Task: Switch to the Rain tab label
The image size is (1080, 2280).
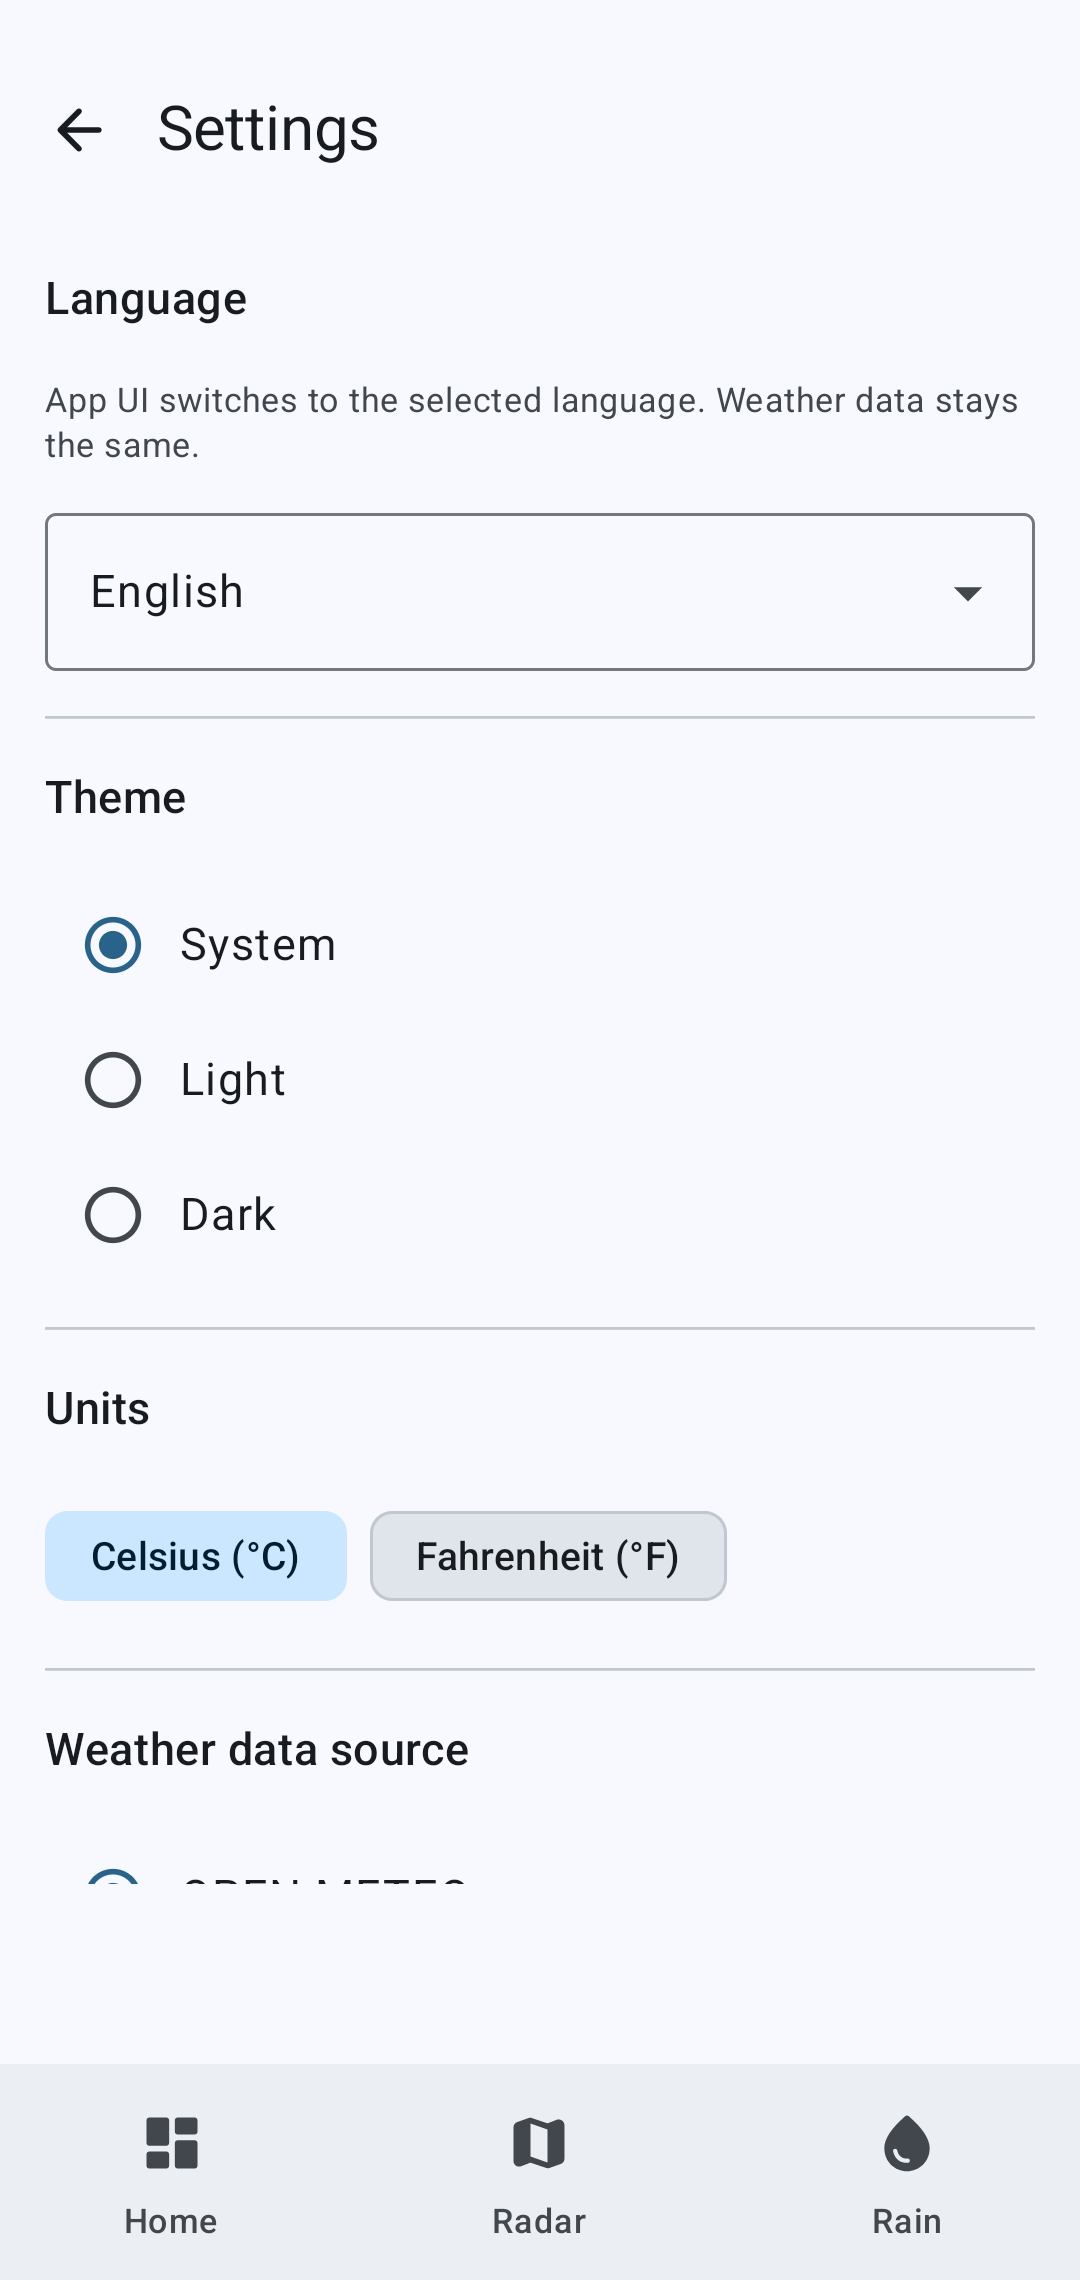Action: tap(907, 2221)
